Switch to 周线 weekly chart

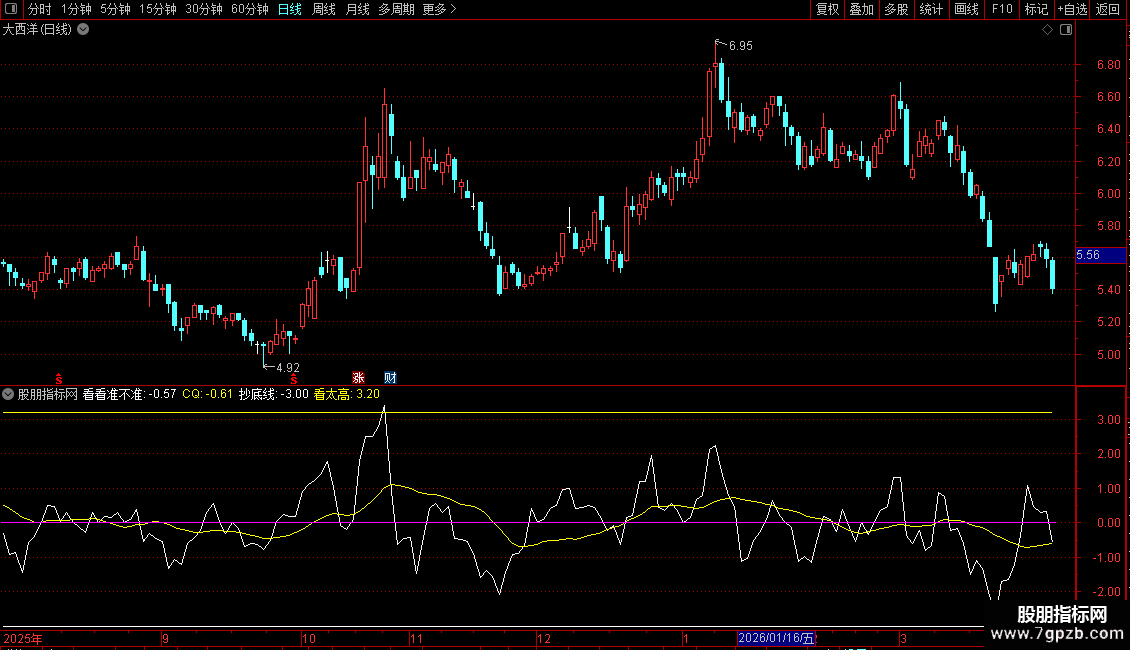pyautogui.click(x=324, y=9)
